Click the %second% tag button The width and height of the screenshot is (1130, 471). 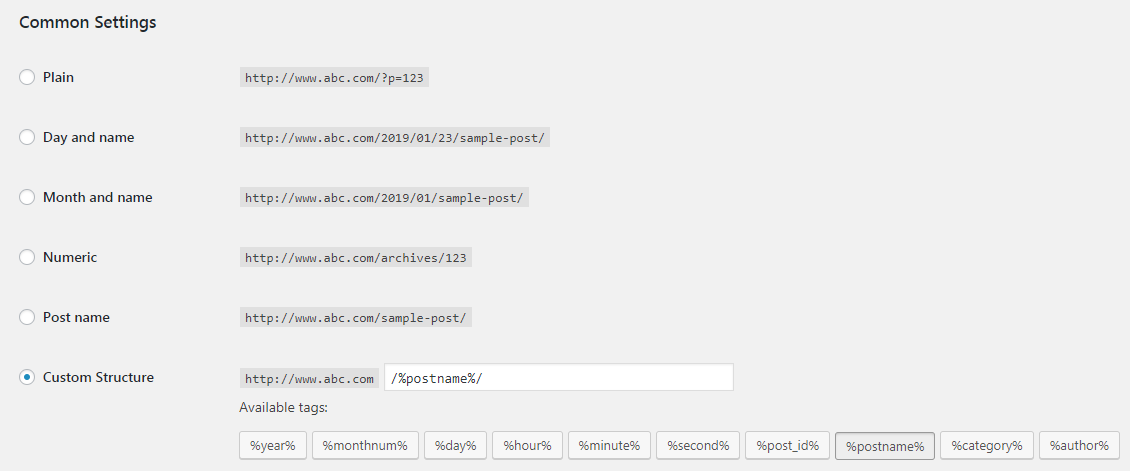point(698,446)
